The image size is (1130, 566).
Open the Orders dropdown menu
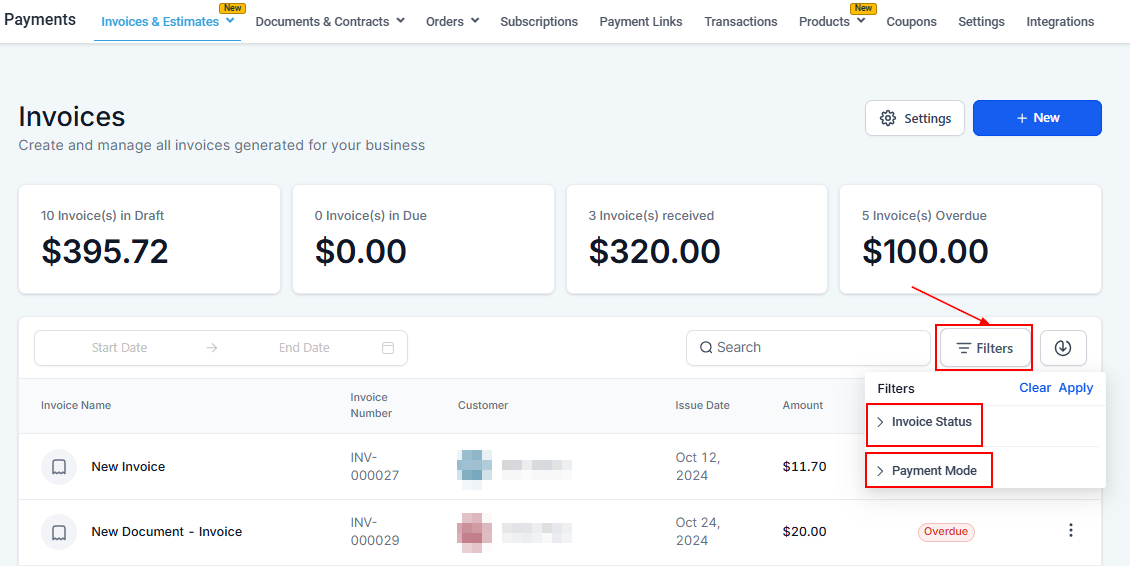(452, 21)
